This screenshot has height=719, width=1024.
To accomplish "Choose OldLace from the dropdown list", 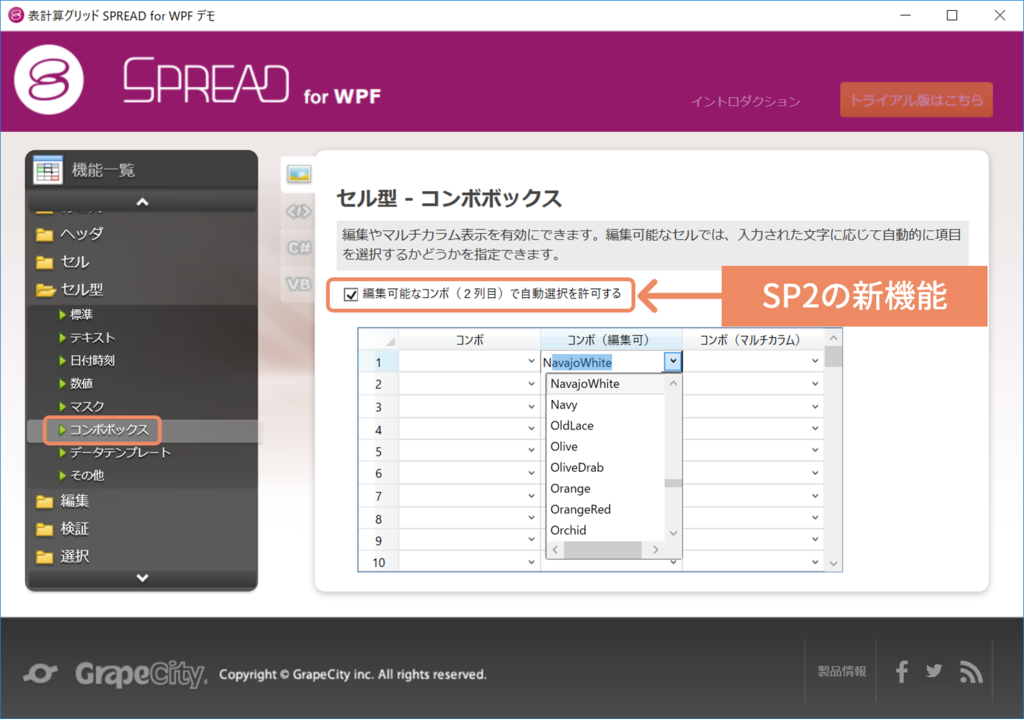I will (605, 426).
